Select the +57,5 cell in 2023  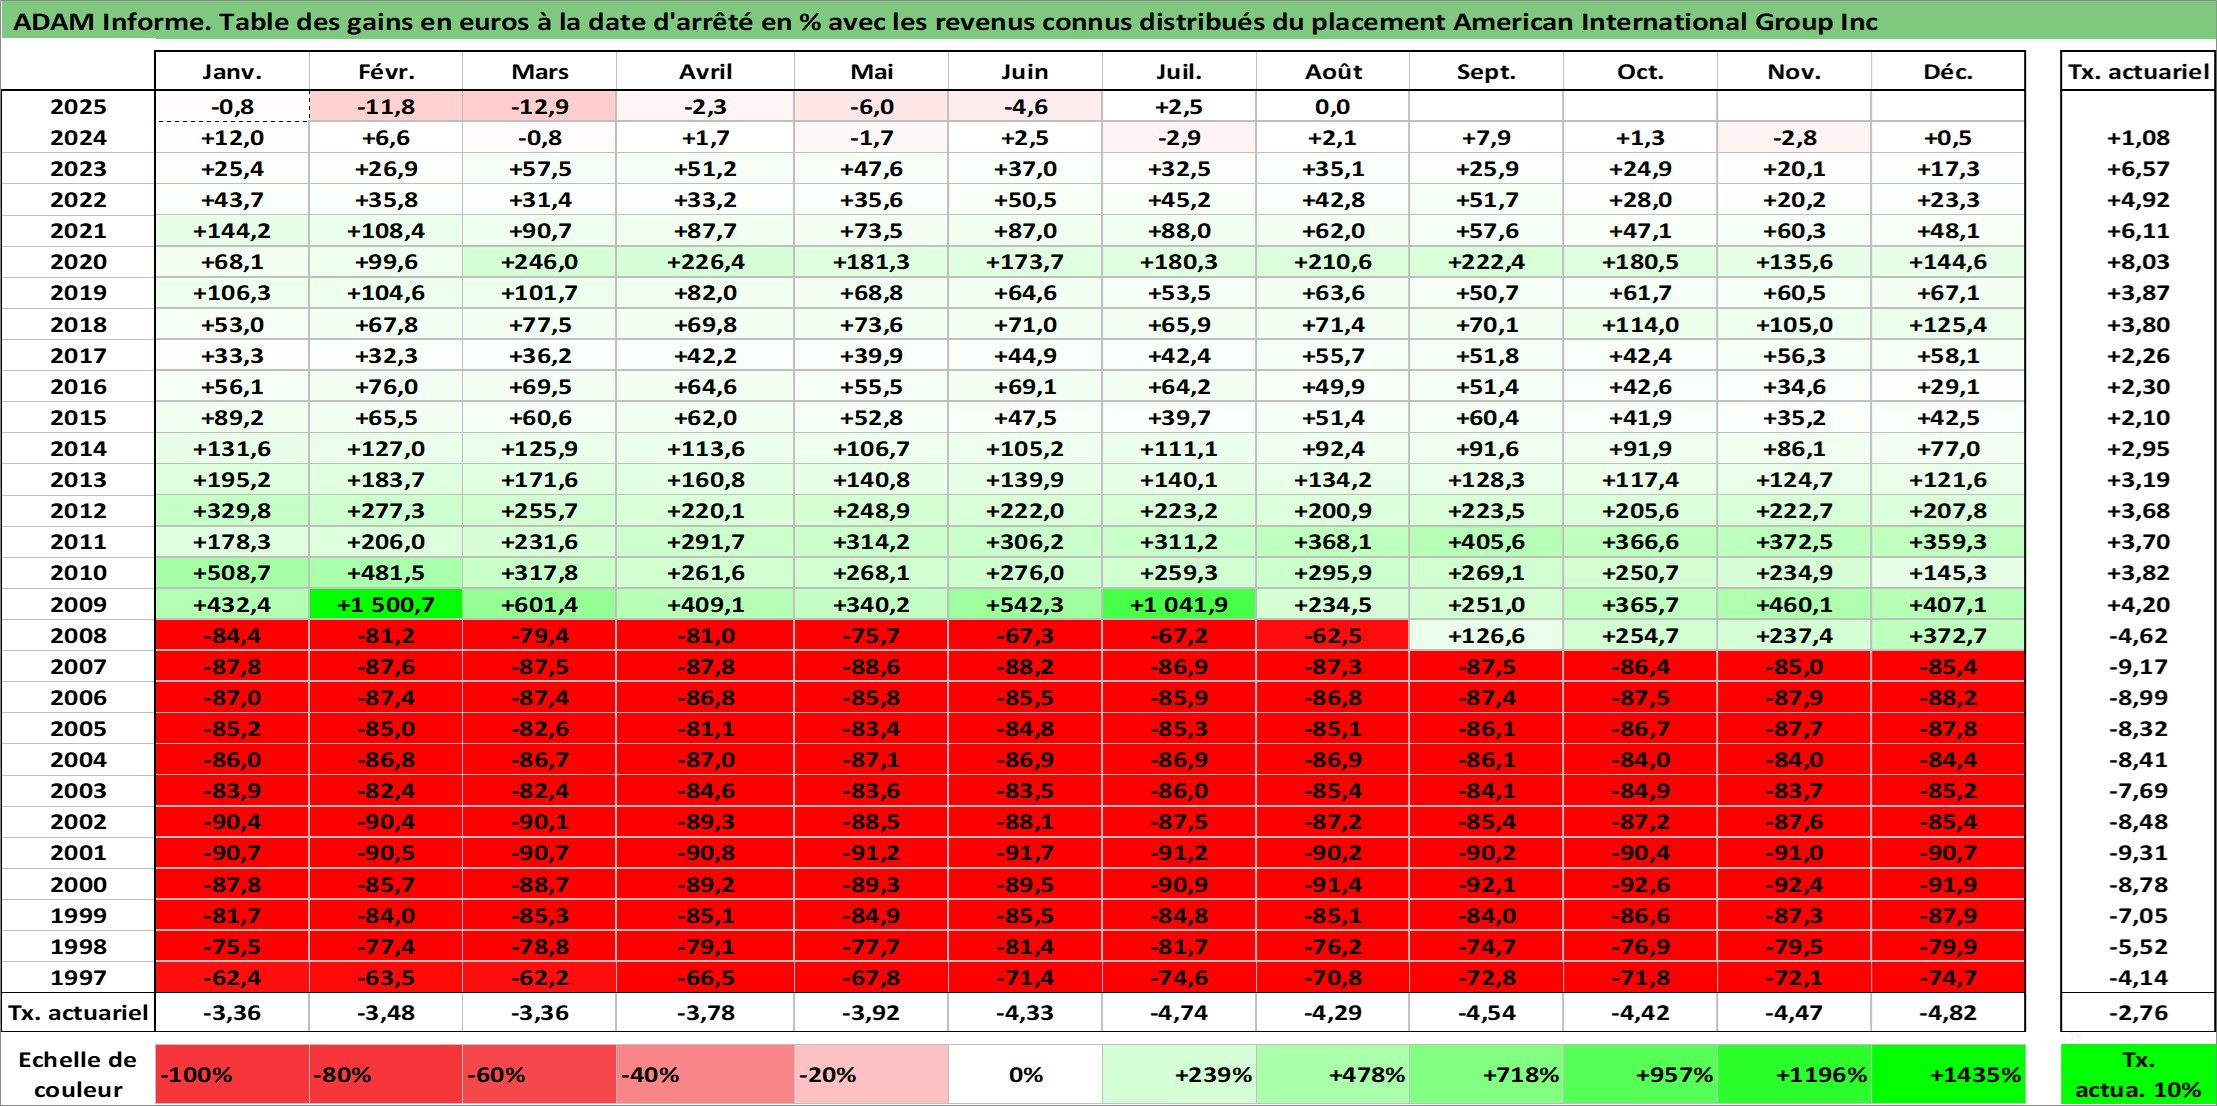click(540, 169)
